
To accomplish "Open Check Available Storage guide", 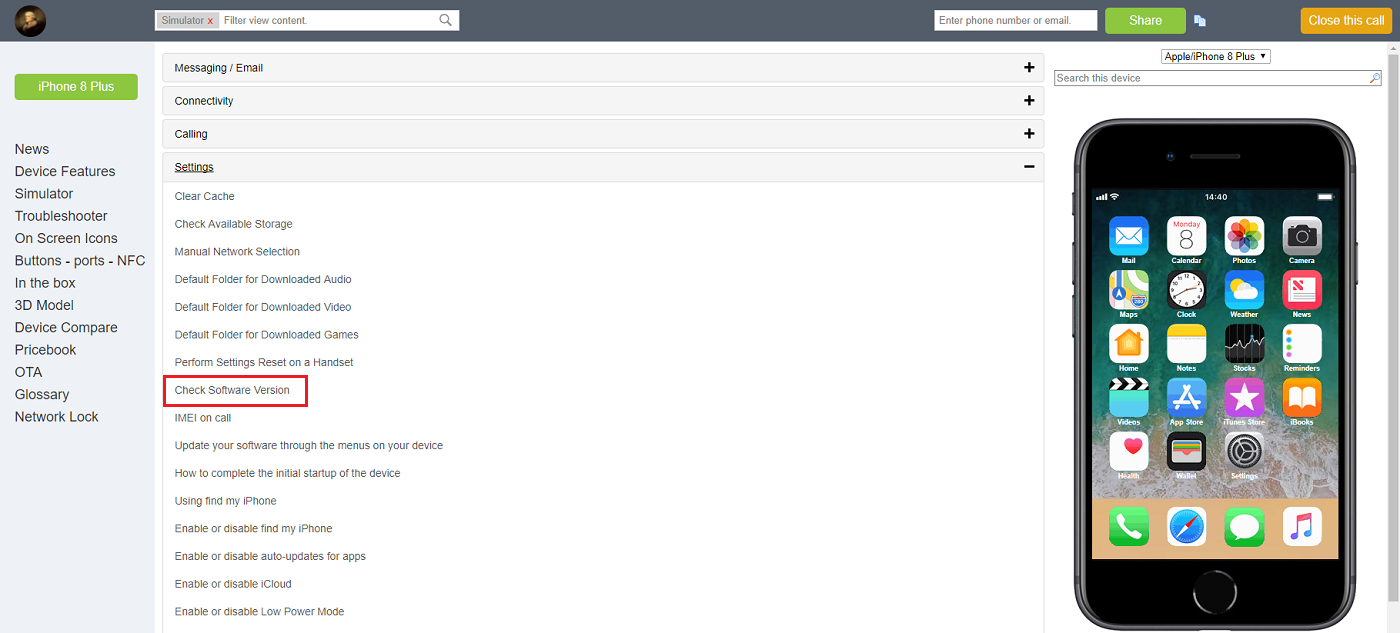I will pos(234,224).
